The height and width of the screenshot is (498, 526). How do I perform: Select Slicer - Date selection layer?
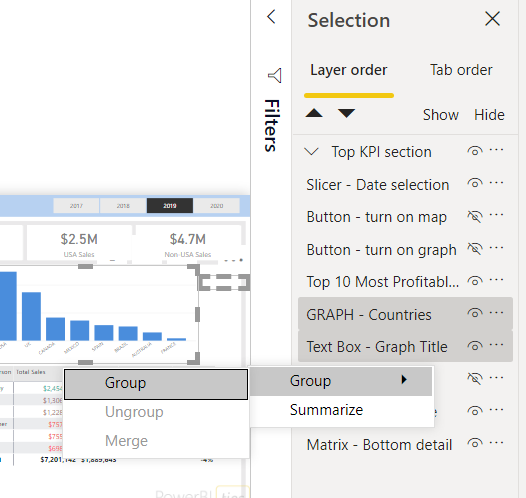(x=378, y=185)
